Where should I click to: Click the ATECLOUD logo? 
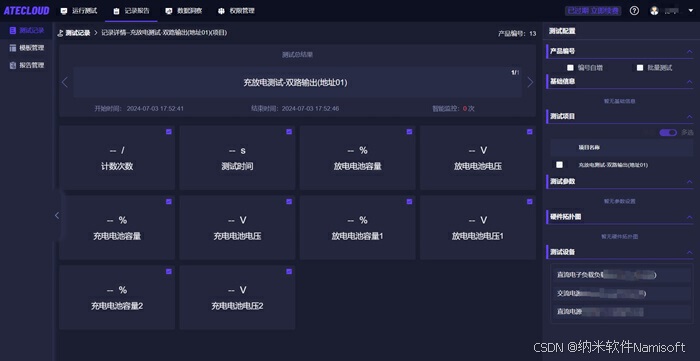tap(27, 11)
